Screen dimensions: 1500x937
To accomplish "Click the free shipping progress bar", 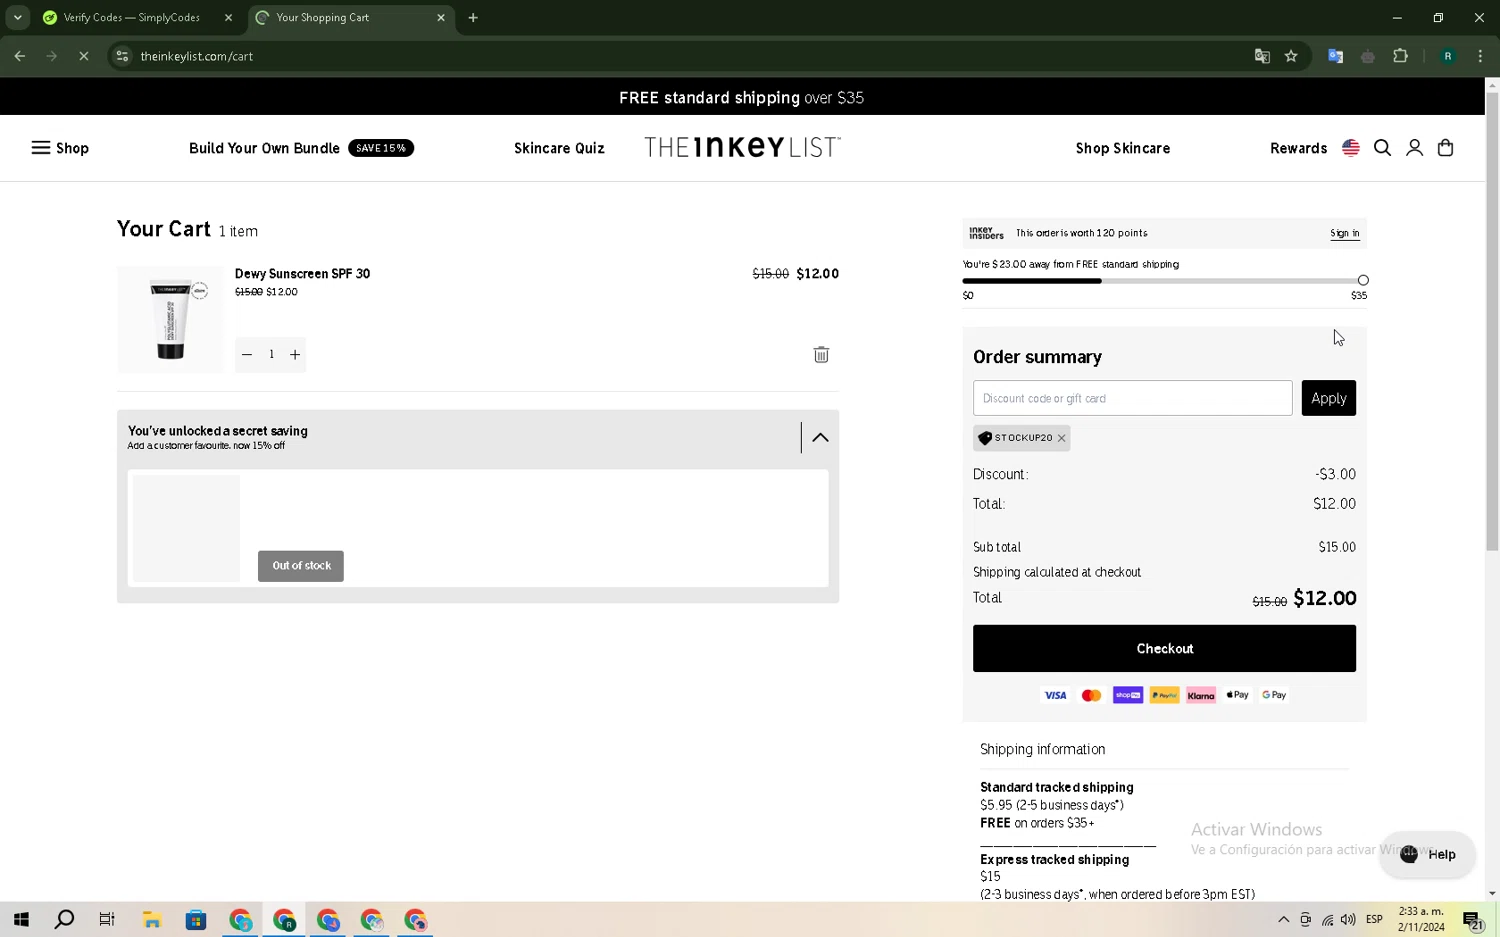I will click(x=1164, y=281).
